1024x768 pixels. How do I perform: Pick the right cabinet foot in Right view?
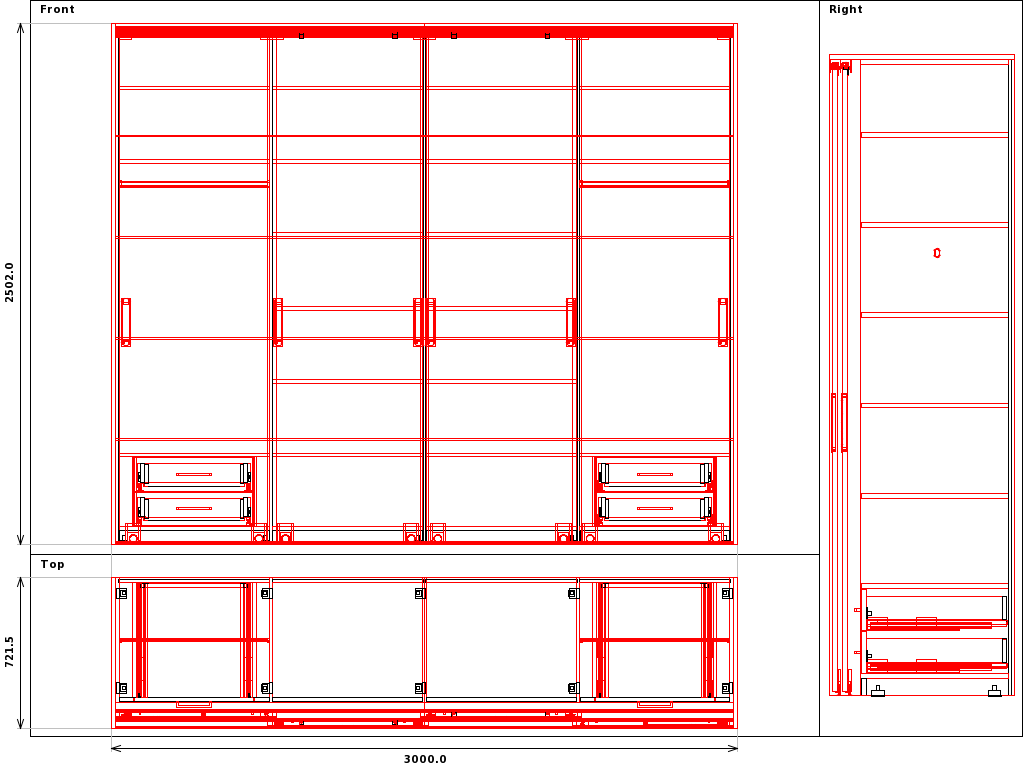(x=994, y=692)
